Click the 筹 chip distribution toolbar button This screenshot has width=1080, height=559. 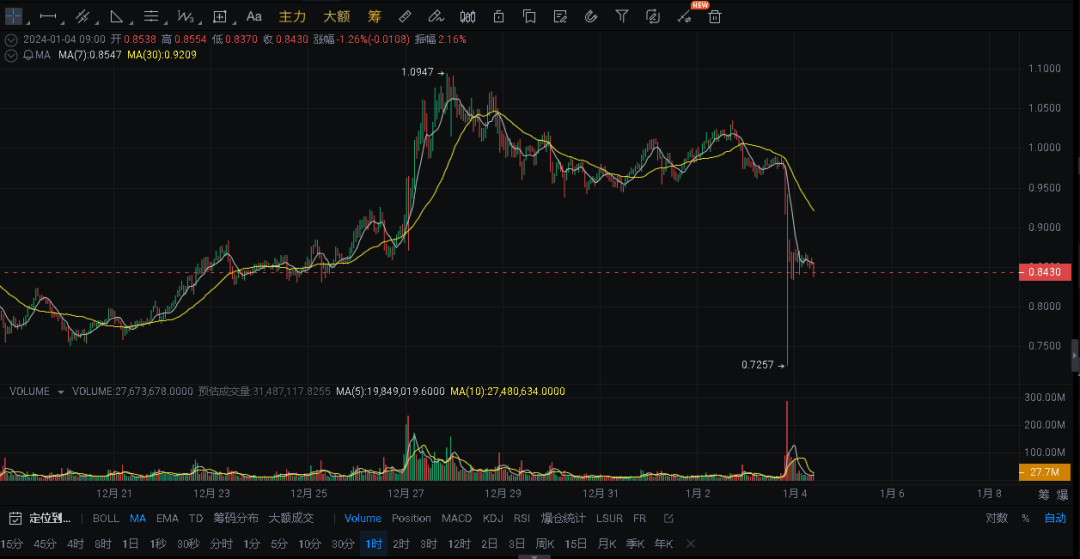(x=375, y=15)
